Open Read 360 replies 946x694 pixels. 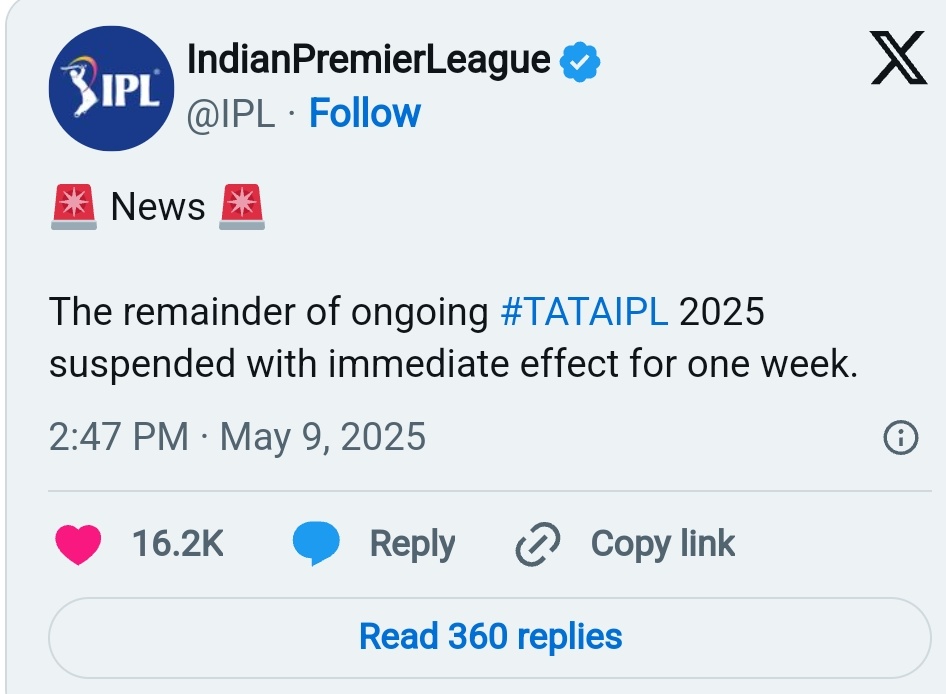coord(490,637)
